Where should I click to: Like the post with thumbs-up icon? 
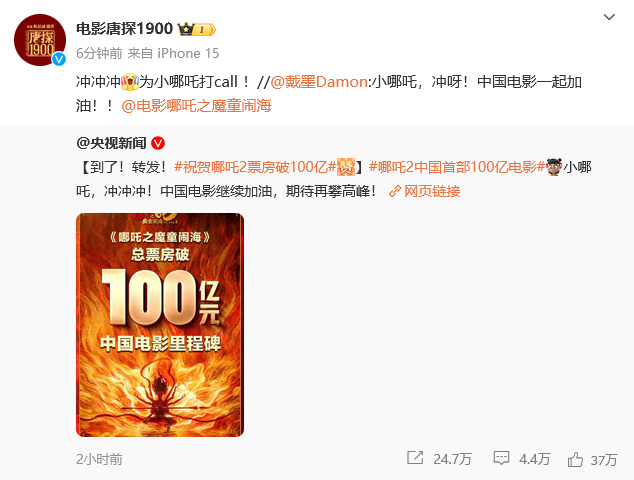point(575,459)
